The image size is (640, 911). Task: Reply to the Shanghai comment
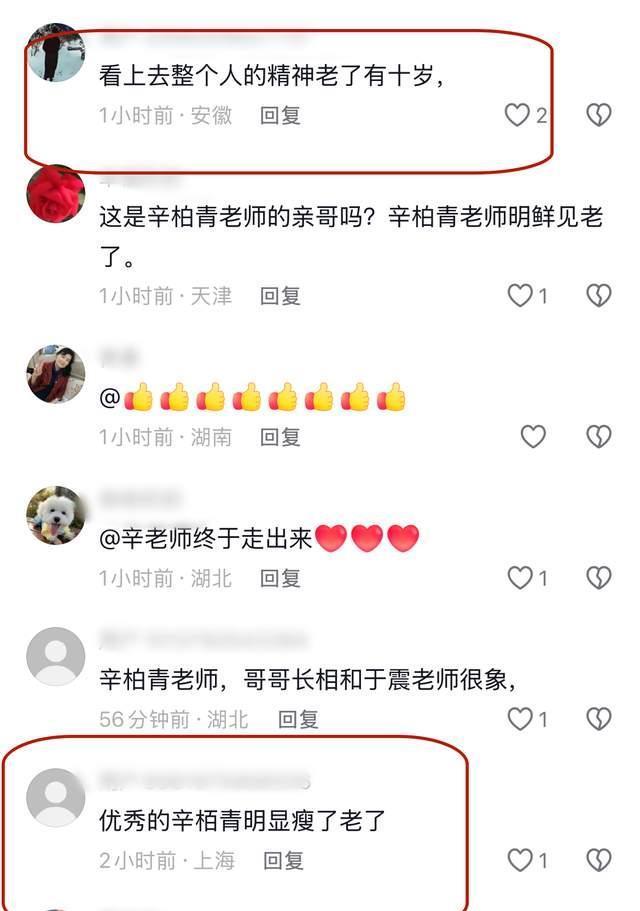pyautogui.click(x=283, y=860)
